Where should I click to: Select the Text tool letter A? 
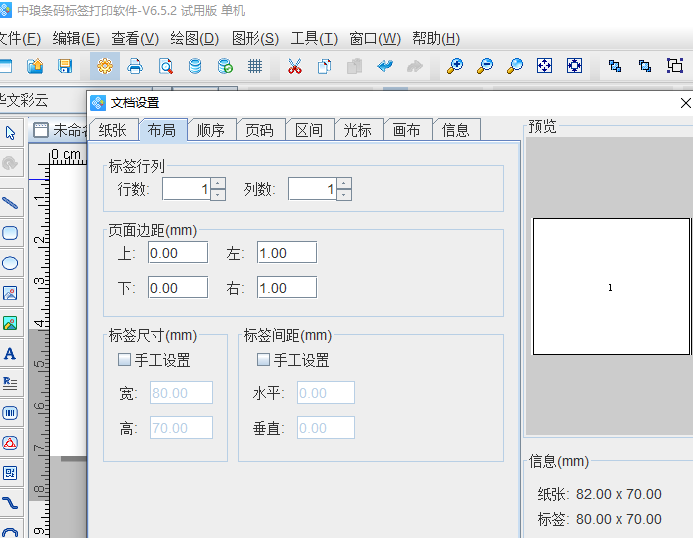(10, 353)
